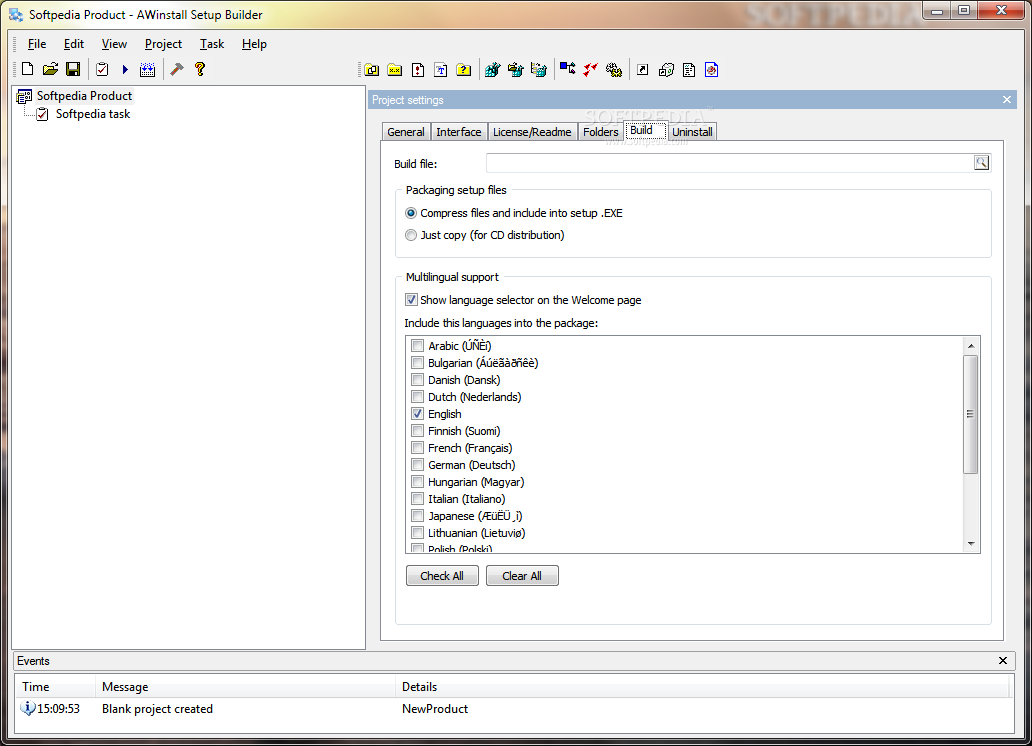Viewport: 1032px width, 746px height.
Task: Click the language list scroll up arrow
Action: coord(971,346)
